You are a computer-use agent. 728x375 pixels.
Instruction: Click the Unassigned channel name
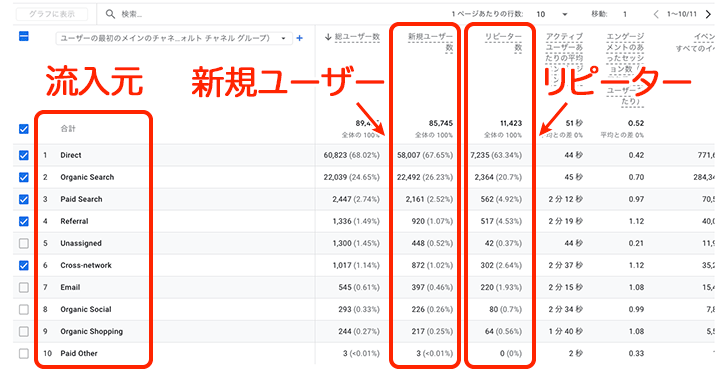point(81,243)
